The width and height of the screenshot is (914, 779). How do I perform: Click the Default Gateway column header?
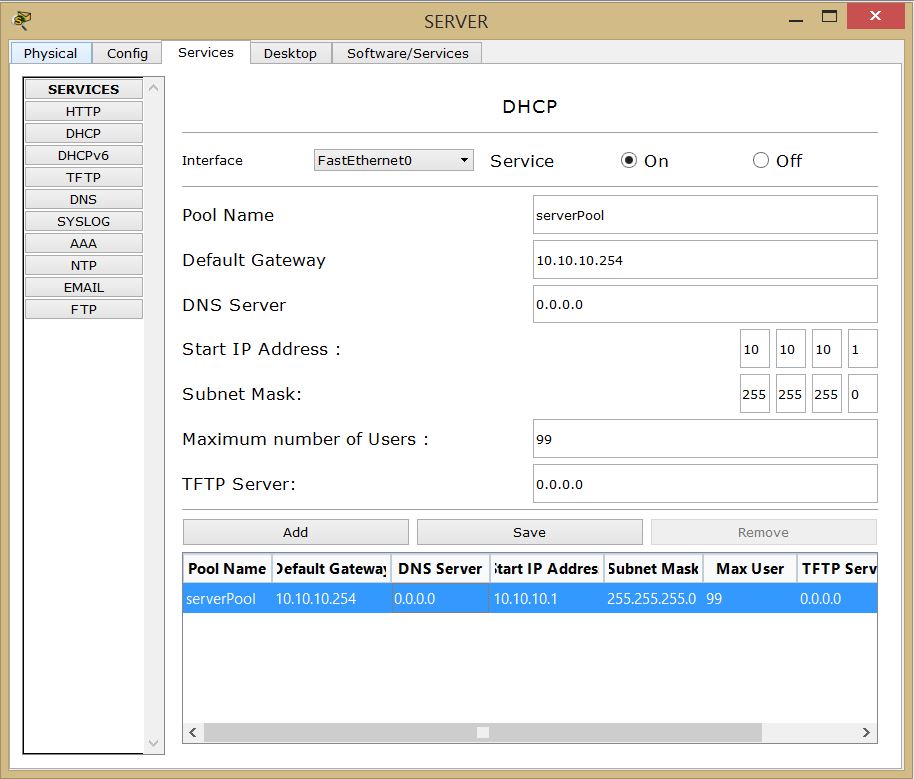(x=331, y=568)
